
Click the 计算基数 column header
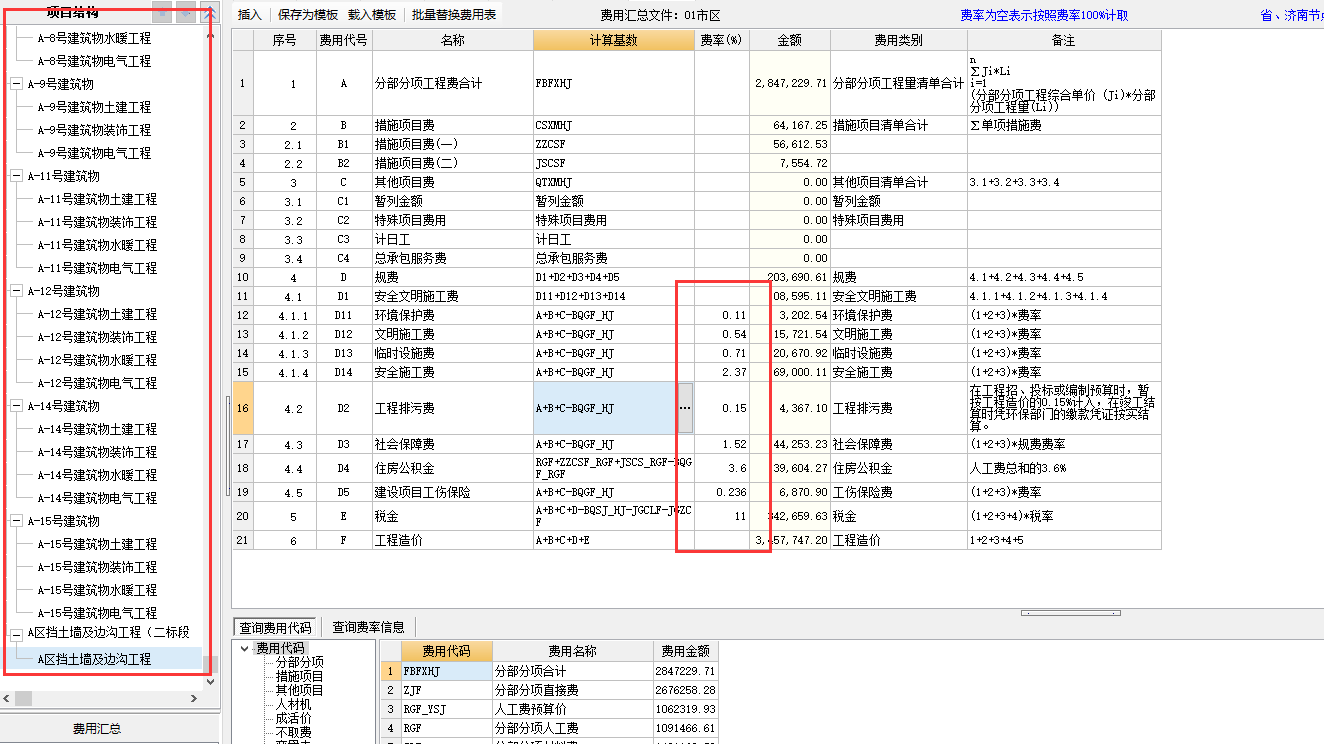pyautogui.click(x=613, y=40)
